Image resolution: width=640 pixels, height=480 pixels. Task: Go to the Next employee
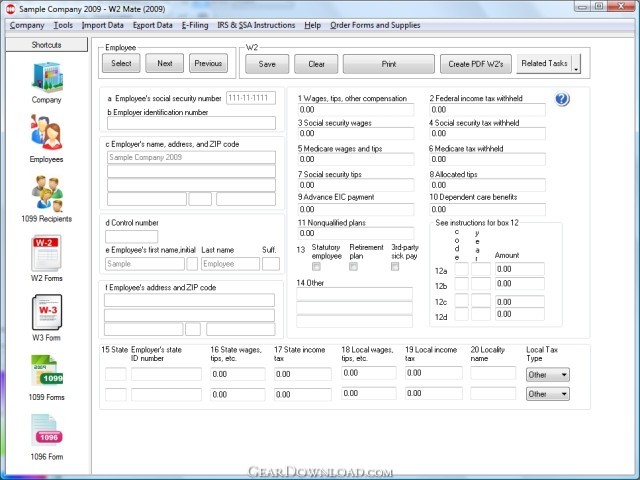(x=164, y=64)
